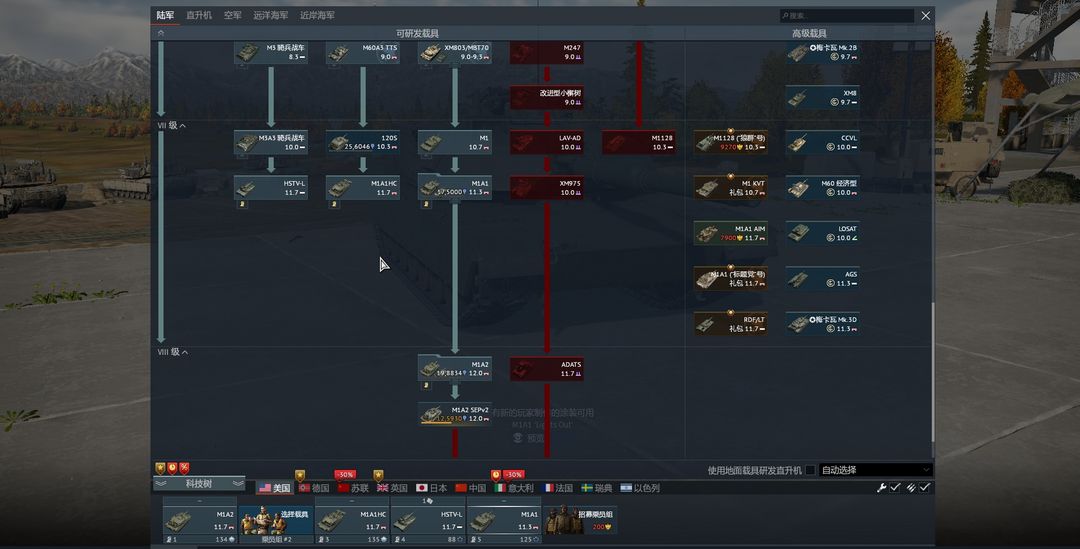Select the 120S tank card
The height and width of the screenshot is (549, 1080).
(363, 143)
